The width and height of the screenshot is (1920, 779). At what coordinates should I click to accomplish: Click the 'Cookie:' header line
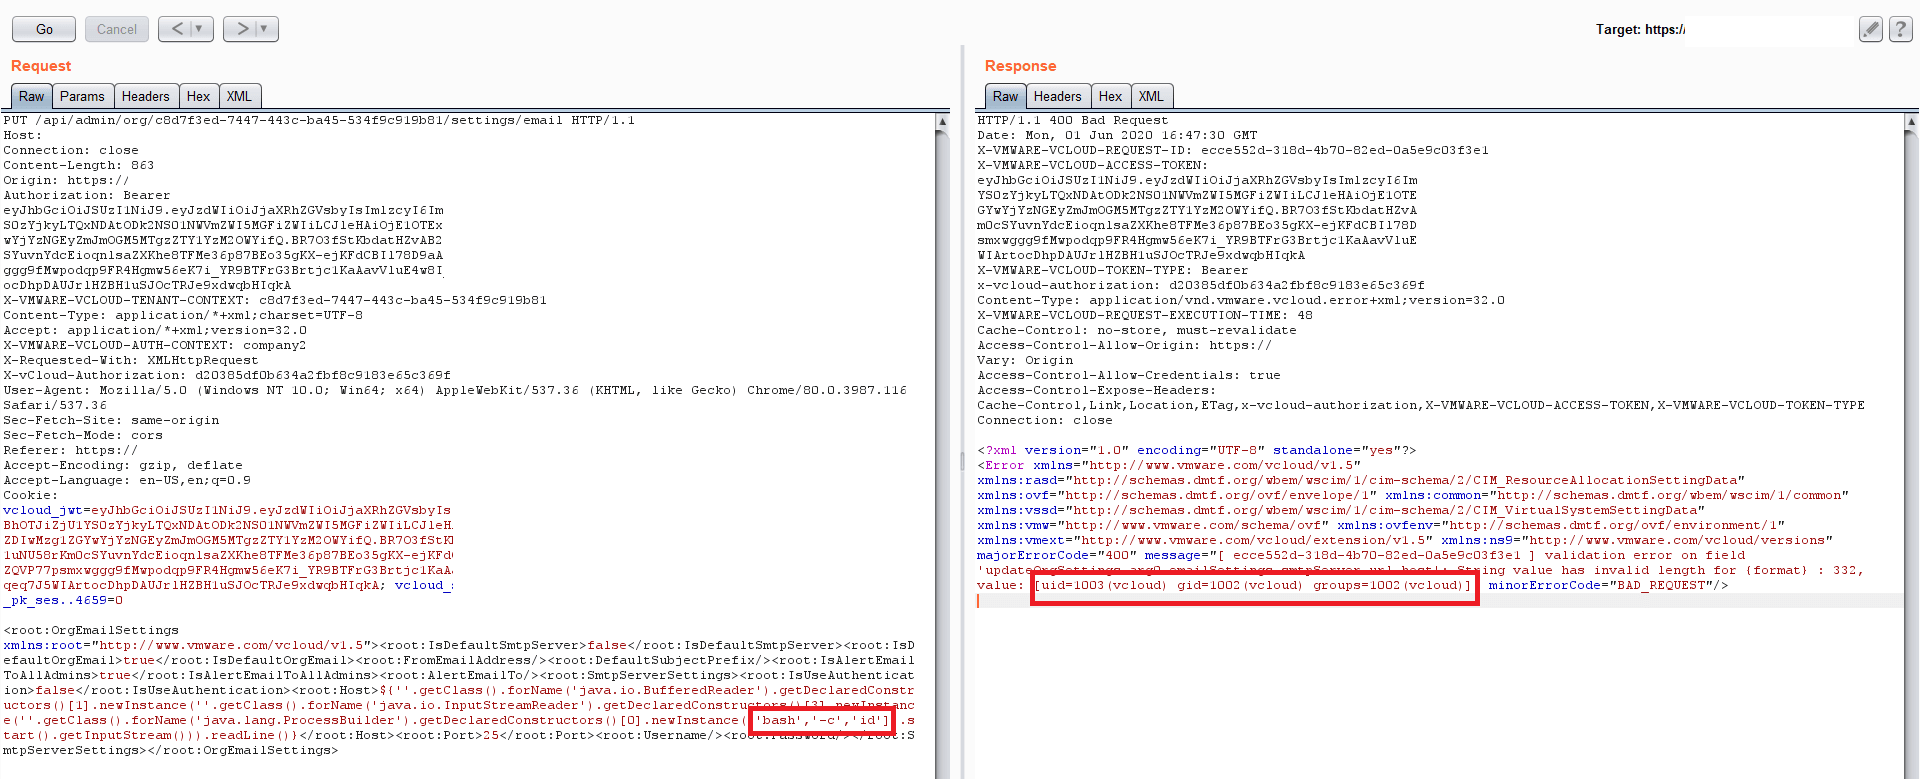[31, 495]
